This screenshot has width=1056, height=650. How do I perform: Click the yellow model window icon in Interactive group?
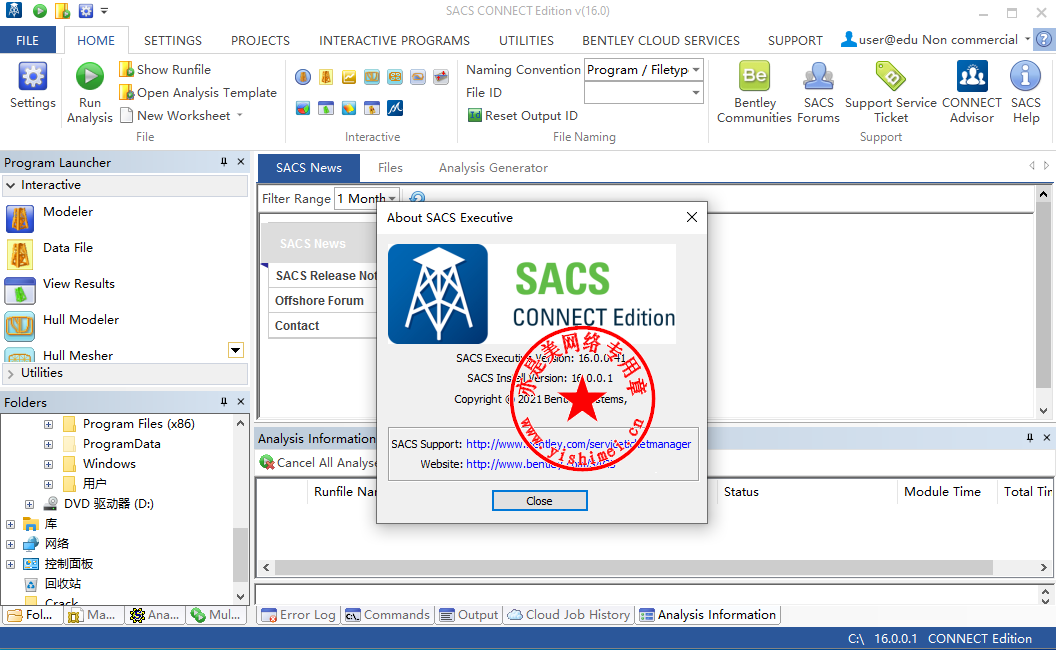[372, 108]
